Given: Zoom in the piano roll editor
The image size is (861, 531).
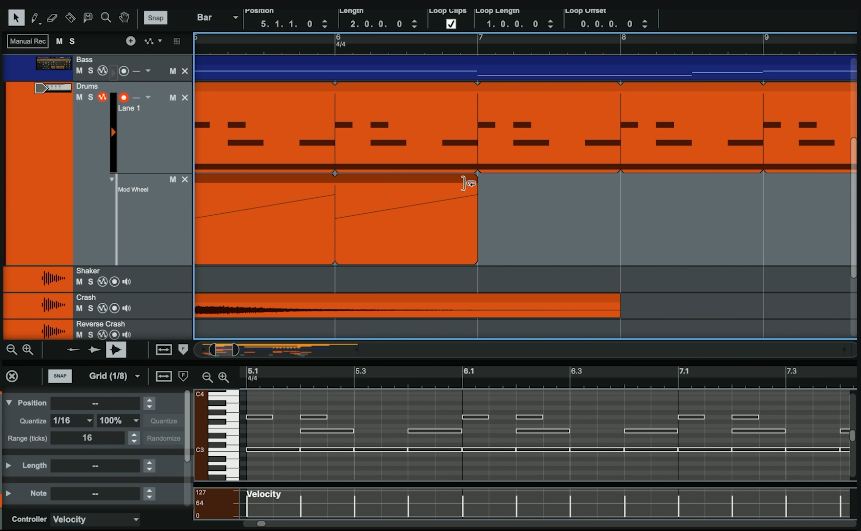Looking at the screenshot, I should click(x=223, y=377).
